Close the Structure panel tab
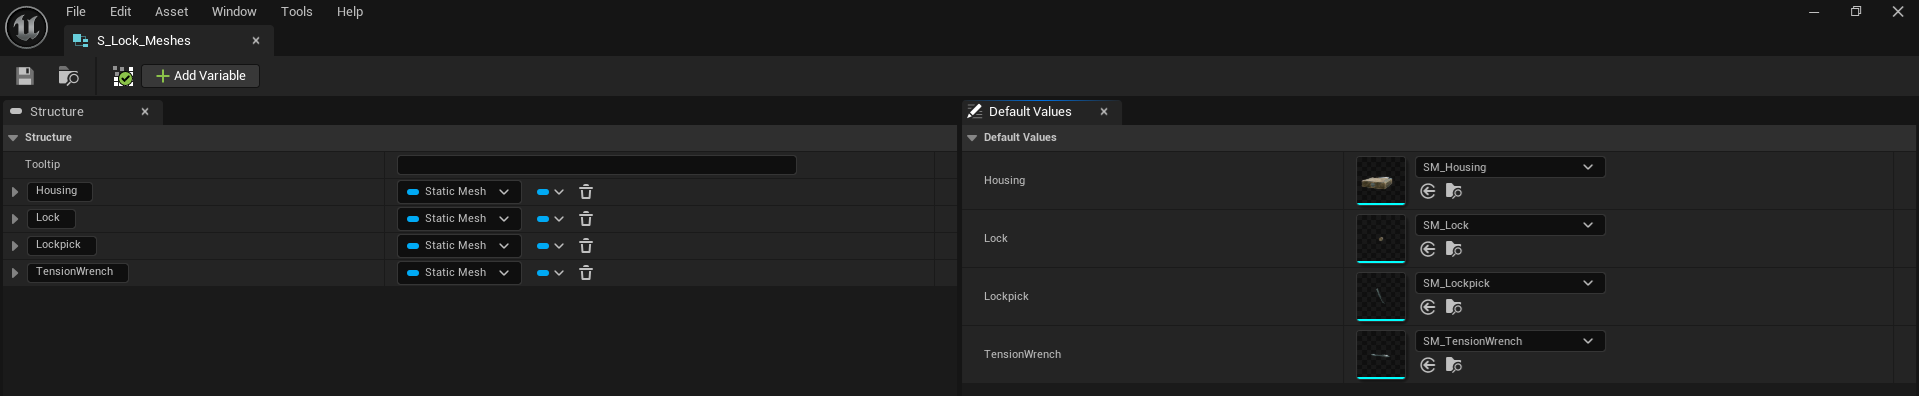 click(145, 112)
